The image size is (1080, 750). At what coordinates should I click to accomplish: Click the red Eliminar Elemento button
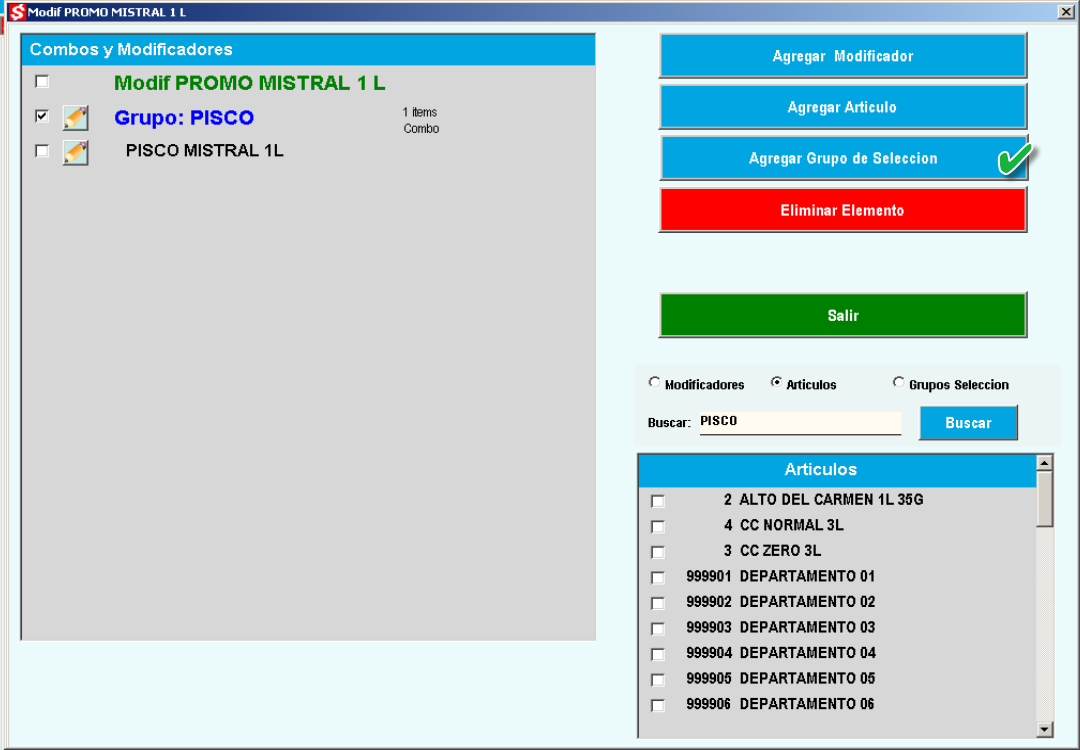pyautogui.click(x=843, y=210)
